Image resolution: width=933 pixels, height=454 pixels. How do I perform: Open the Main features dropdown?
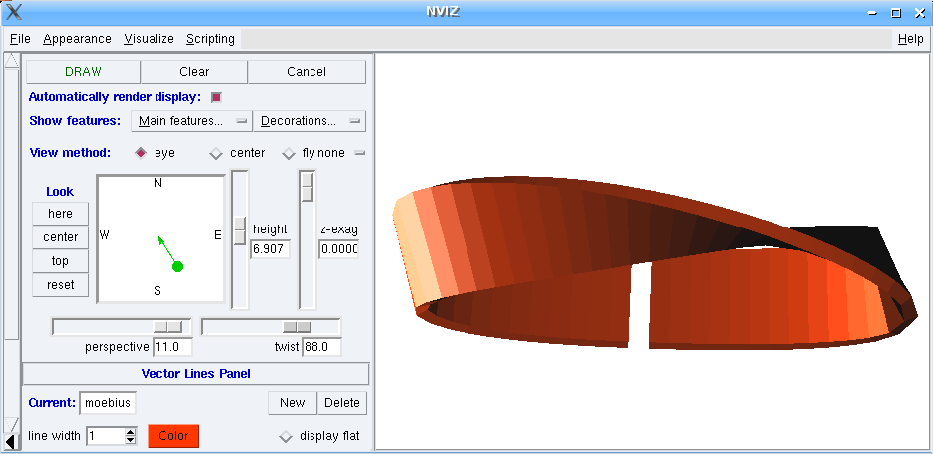click(192, 121)
